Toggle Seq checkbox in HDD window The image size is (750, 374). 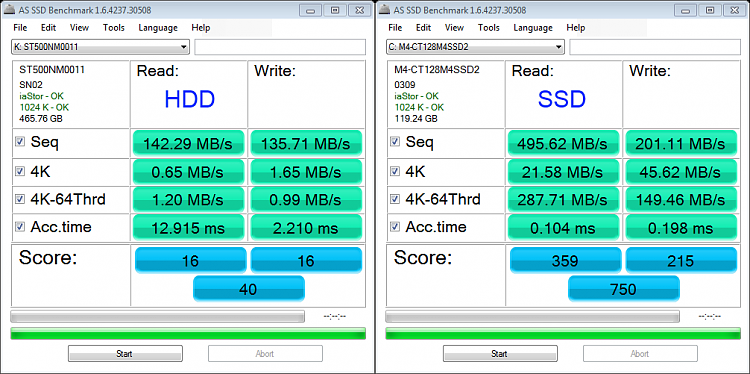[x=20, y=142]
